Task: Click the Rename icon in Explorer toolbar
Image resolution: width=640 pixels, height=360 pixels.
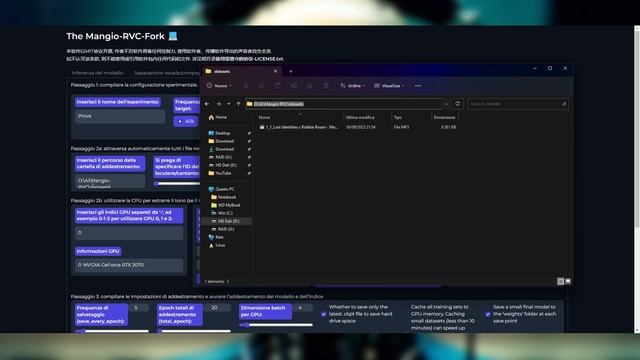Action: coord(294,86)
